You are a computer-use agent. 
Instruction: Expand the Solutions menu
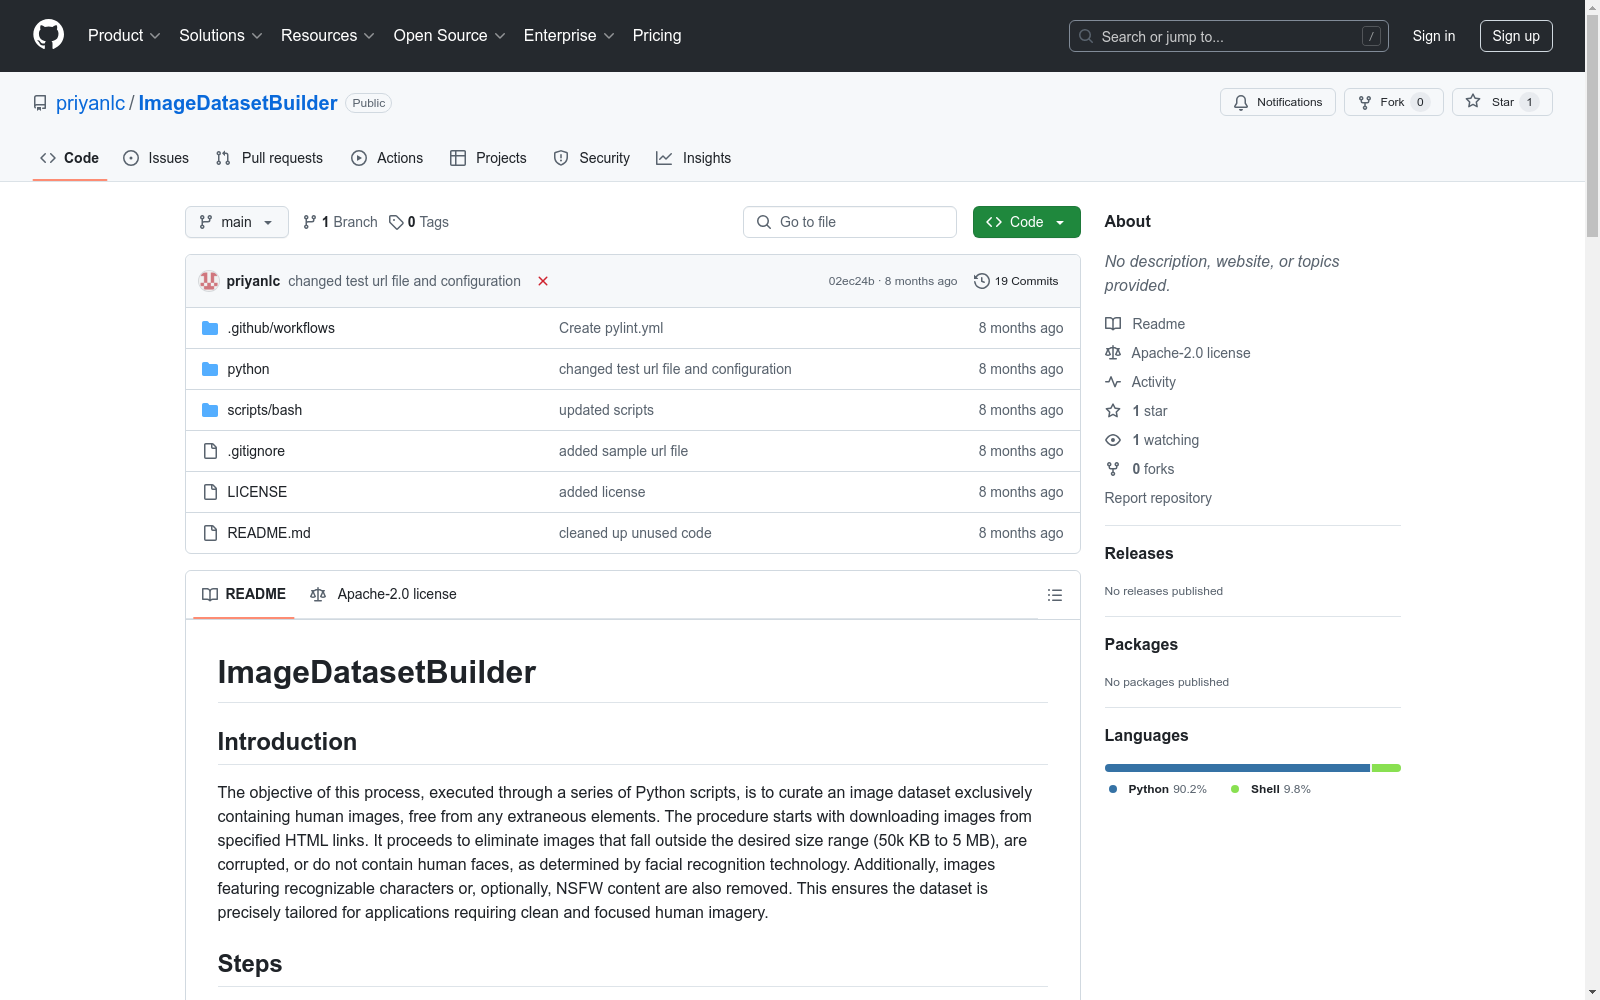pyautogui.click(x=221, y=35)
